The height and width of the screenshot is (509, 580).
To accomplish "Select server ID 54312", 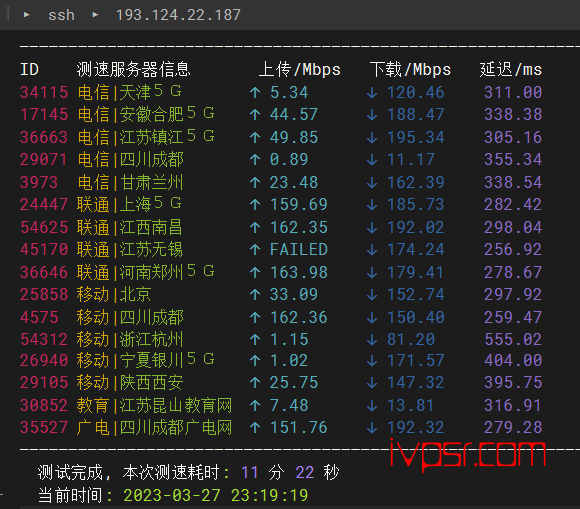I will 44,339.
